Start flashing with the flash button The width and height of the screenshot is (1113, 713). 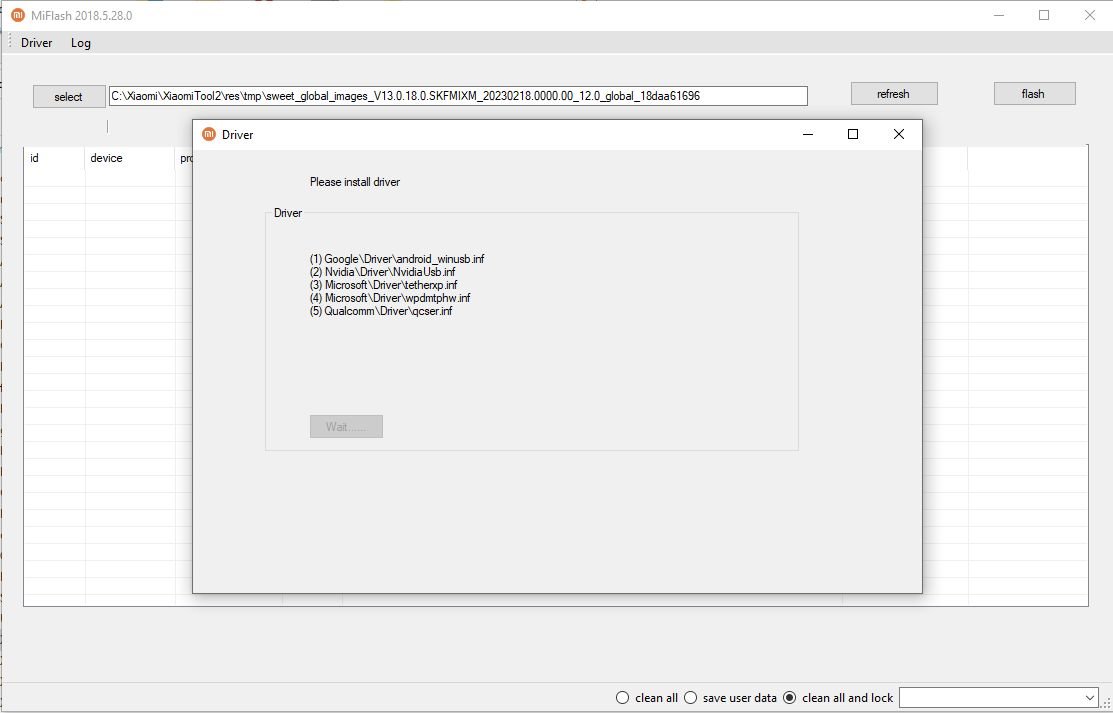click(x=1034, y=94)
